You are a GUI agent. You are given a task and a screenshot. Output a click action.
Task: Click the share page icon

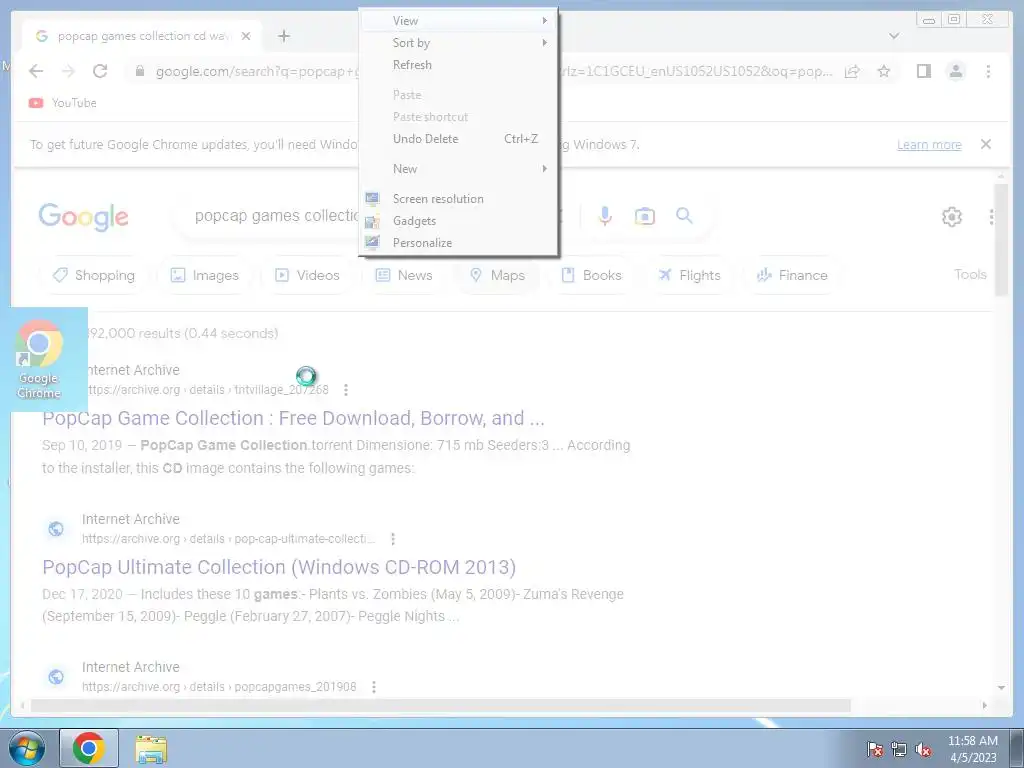pyautogui.click(x=852, y=71)
